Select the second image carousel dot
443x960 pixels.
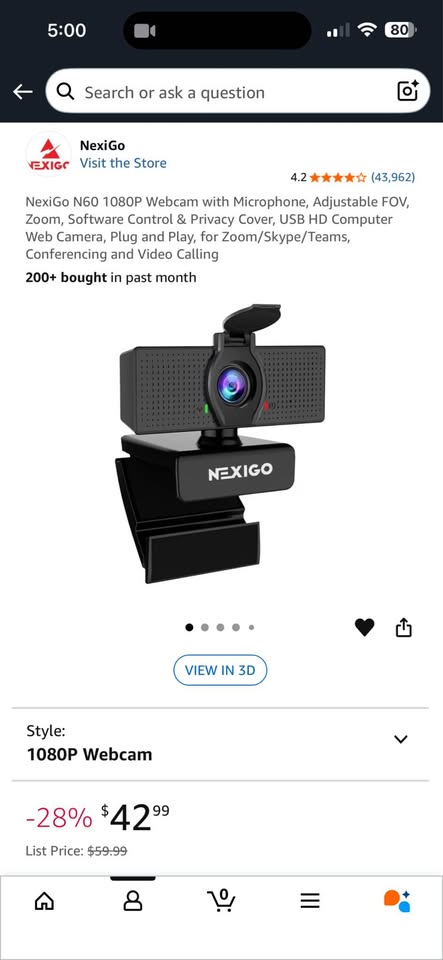205,627
